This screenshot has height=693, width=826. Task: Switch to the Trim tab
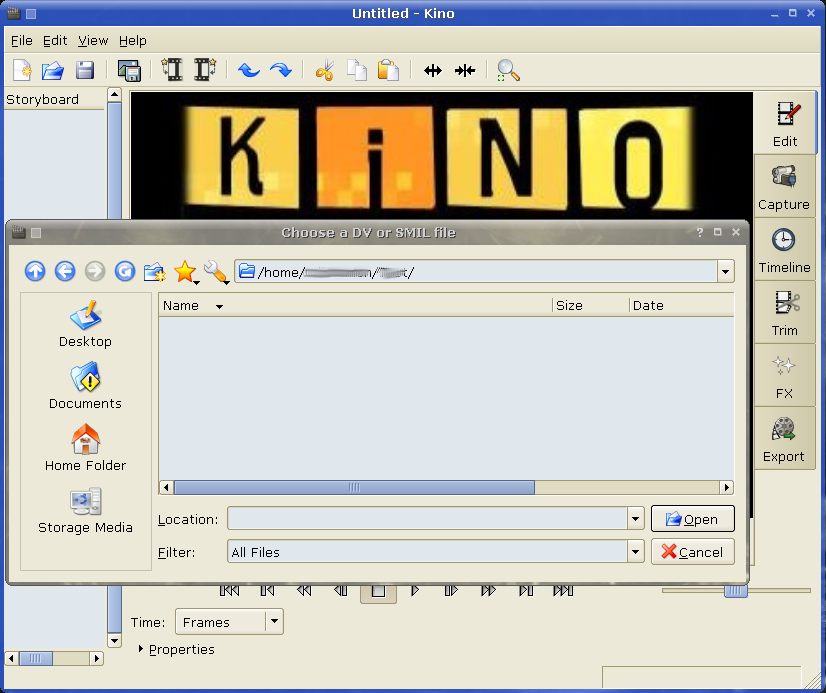[784, 313]
